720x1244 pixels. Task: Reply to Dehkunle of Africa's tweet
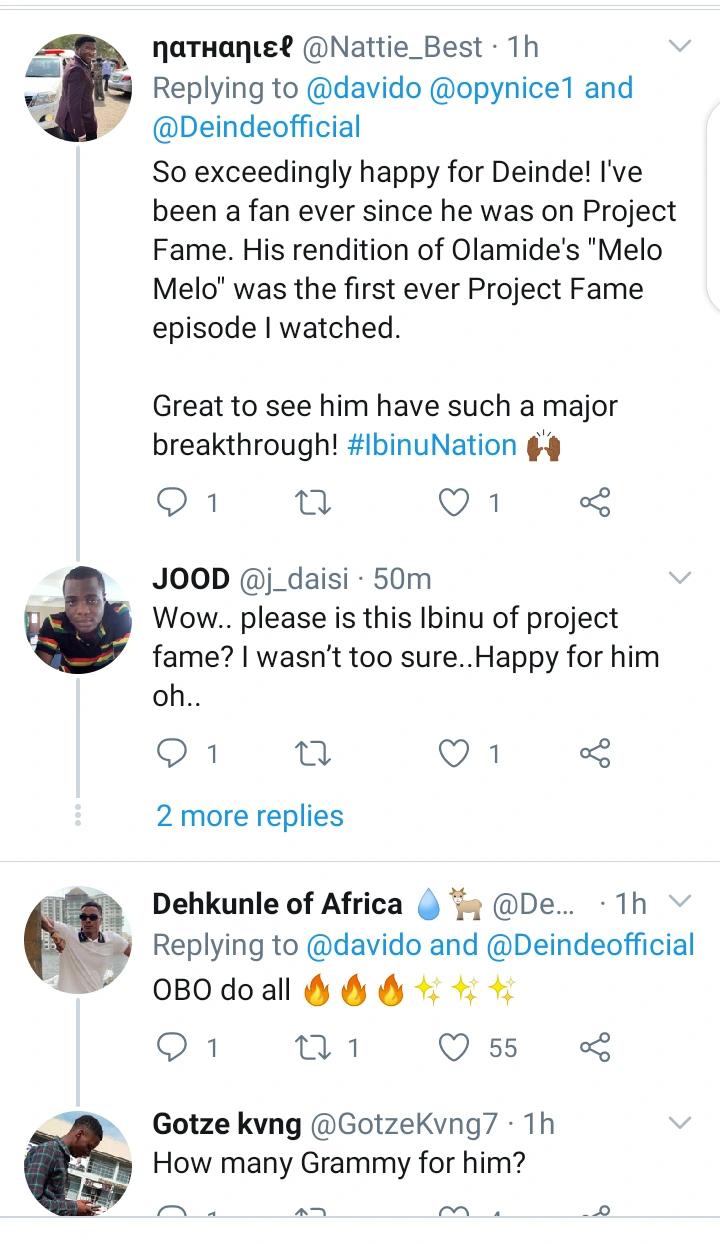(x=174, y=1047)
